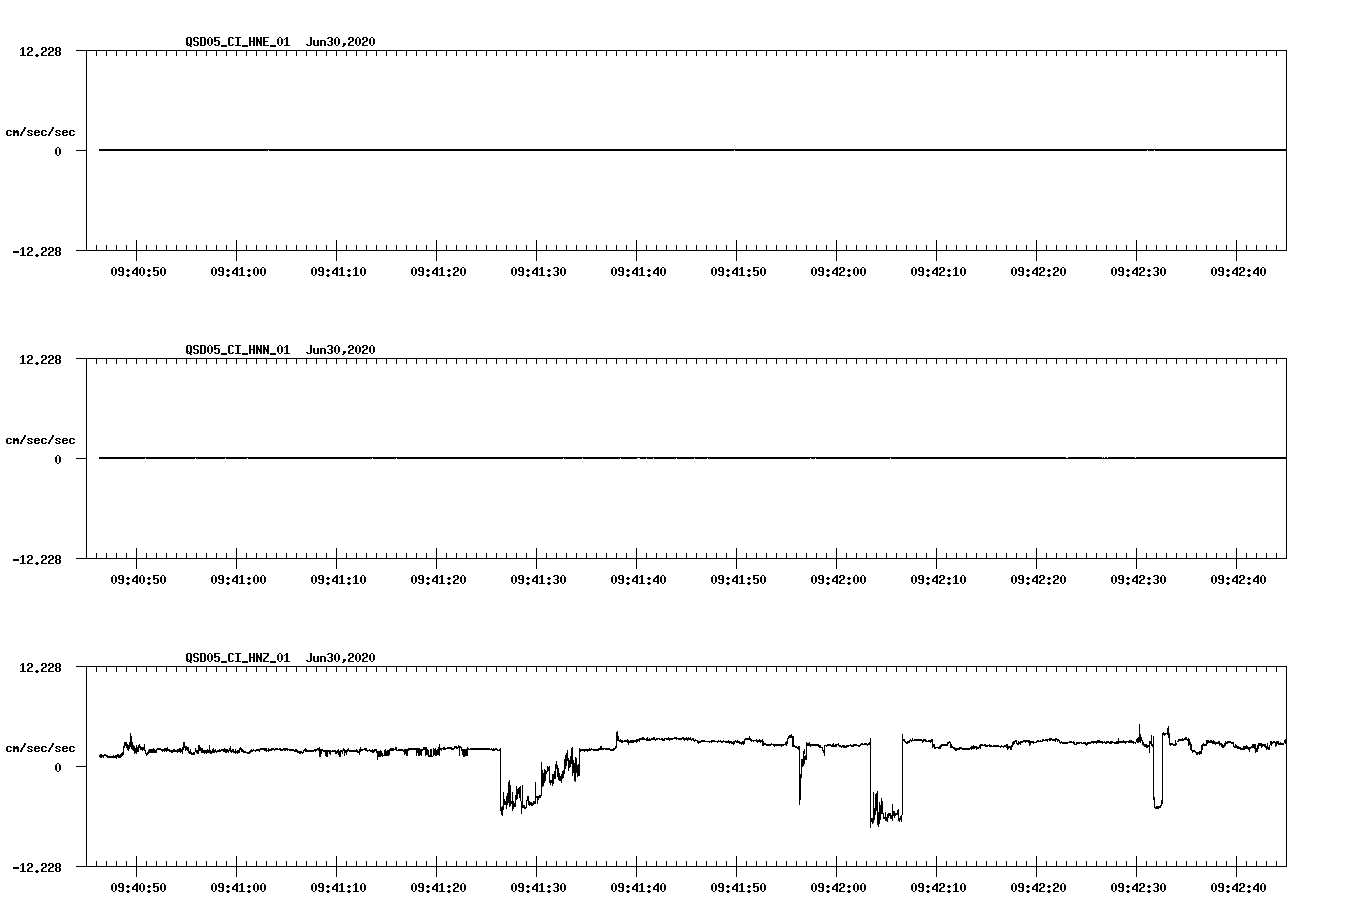Click the QSD05_CI_HNE_01 plot title

[238, 42]
